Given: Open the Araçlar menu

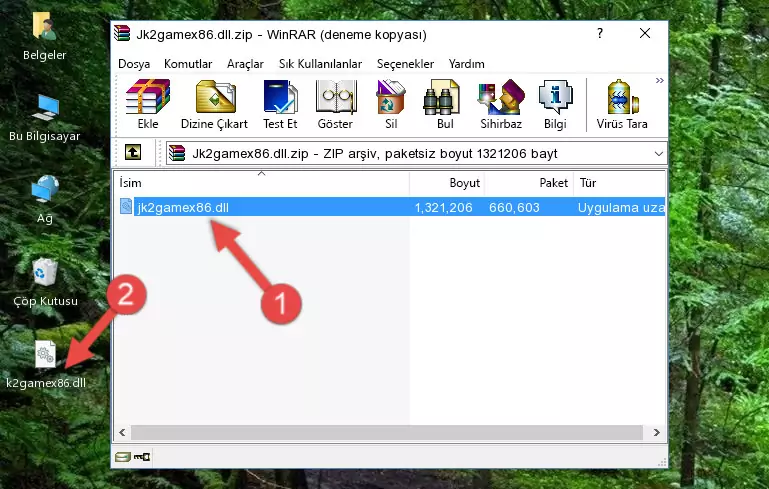Looking at the screenshot, I should pyautogui.click(x=245, y=64).
